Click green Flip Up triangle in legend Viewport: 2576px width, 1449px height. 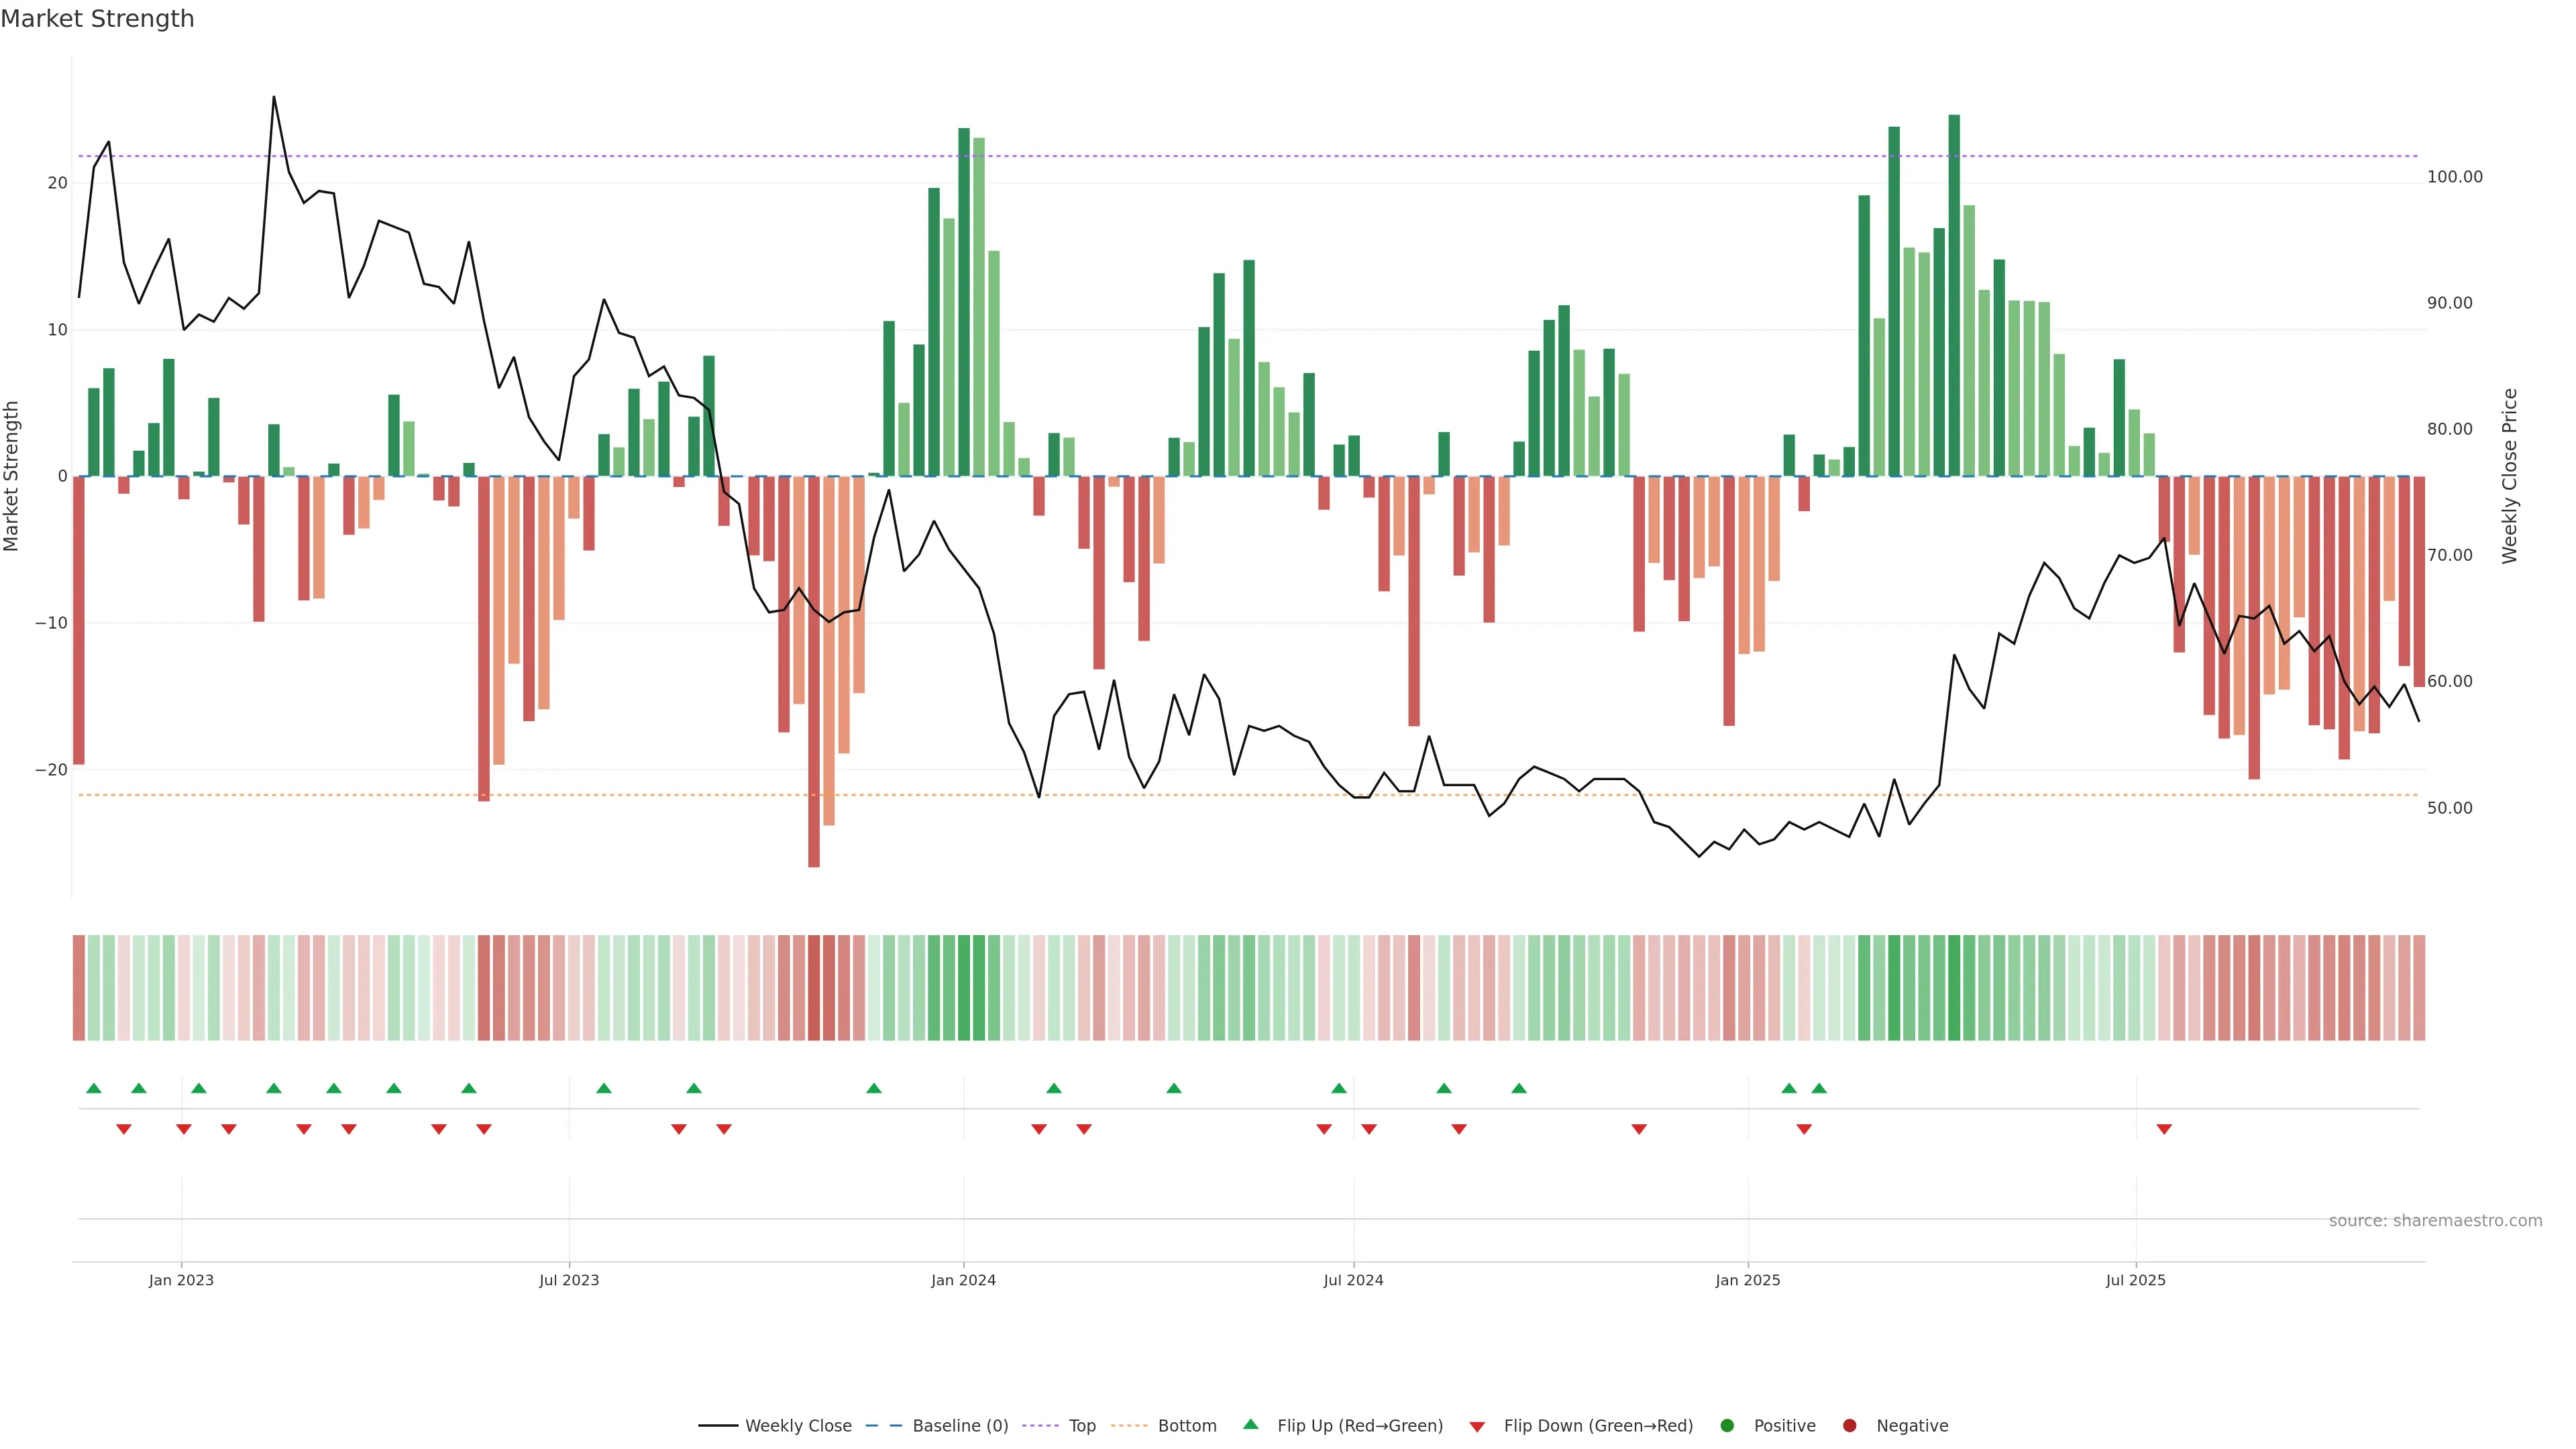click(1250, 1424)
